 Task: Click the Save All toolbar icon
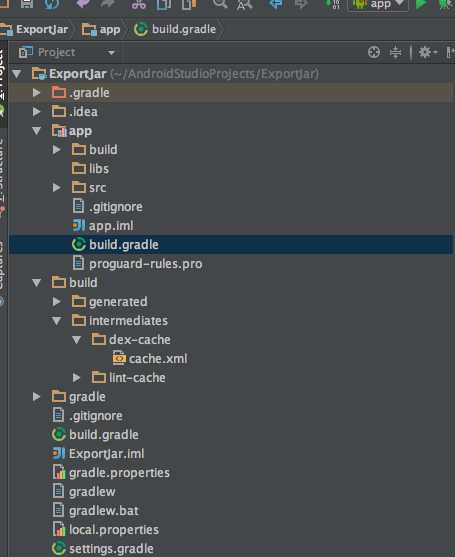coord(27,4)
